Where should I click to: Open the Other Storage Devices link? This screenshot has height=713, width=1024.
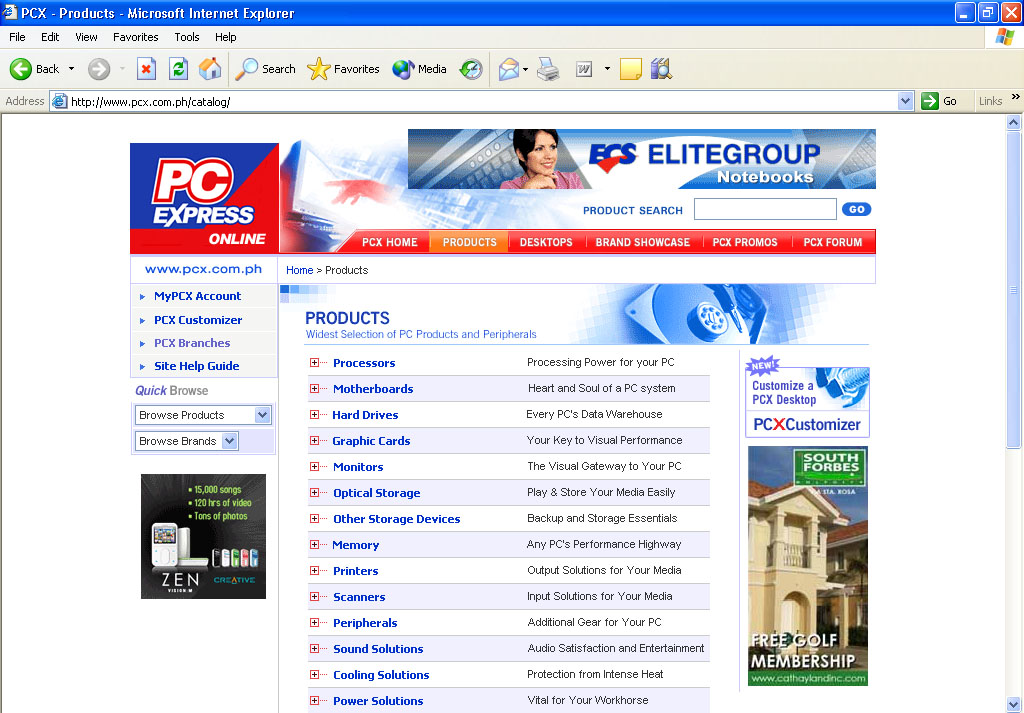396,519
